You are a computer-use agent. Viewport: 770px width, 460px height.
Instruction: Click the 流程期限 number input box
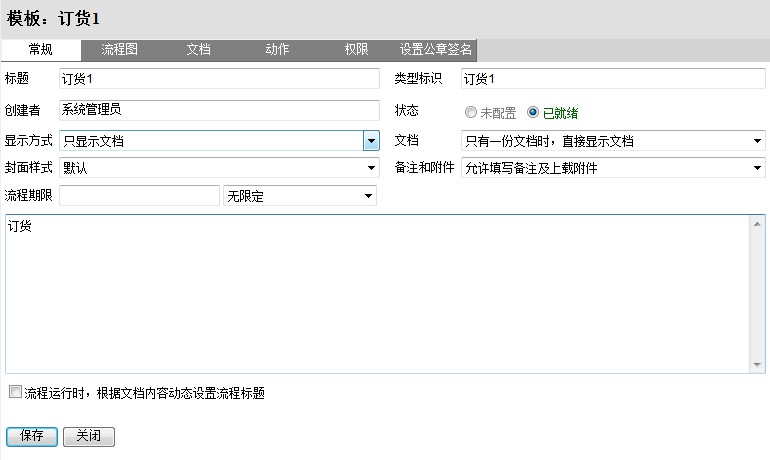pyautogui.click(x=138, y=196)
